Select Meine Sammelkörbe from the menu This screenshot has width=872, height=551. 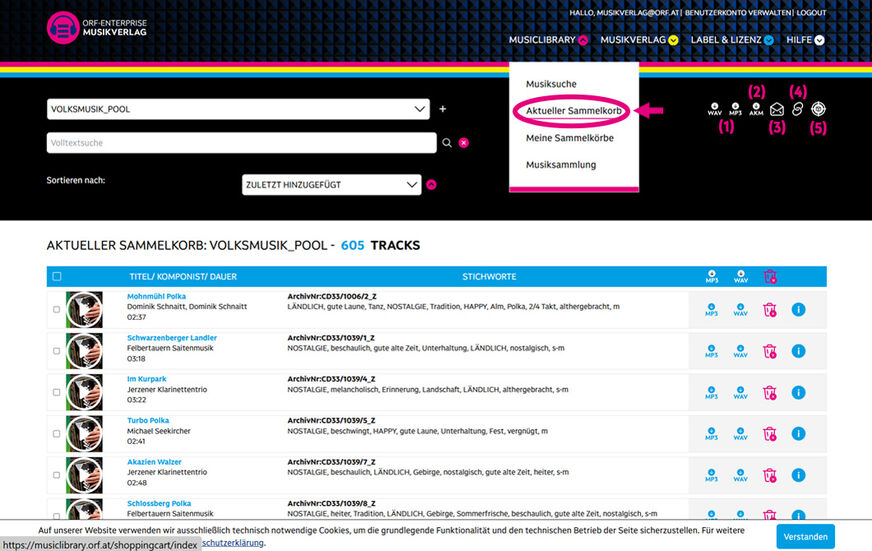coord(569,138)
